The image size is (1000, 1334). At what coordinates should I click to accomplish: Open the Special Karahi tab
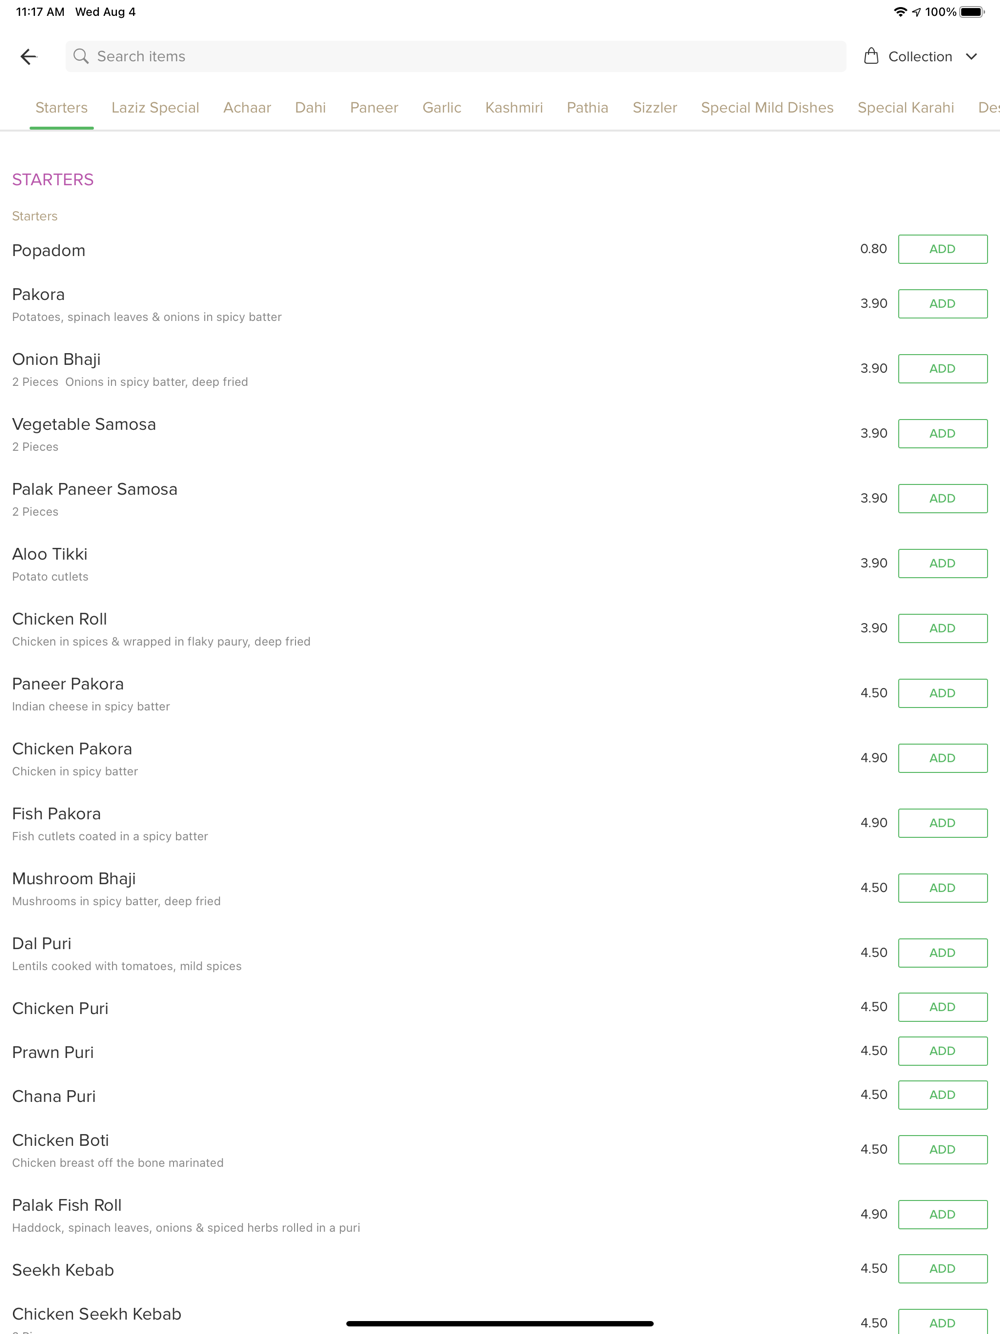click(906, 108)
